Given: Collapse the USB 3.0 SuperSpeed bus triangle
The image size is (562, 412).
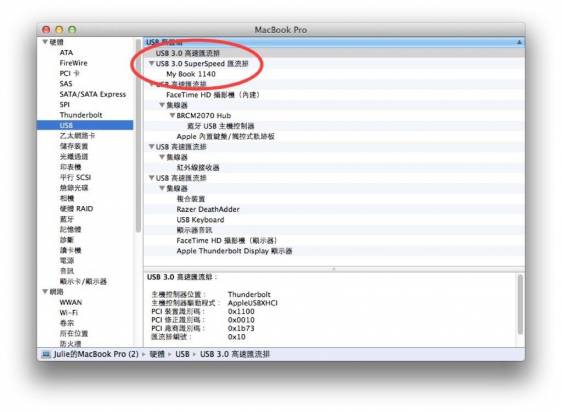Looking at the screenshot, I should (x=152, y=63).
